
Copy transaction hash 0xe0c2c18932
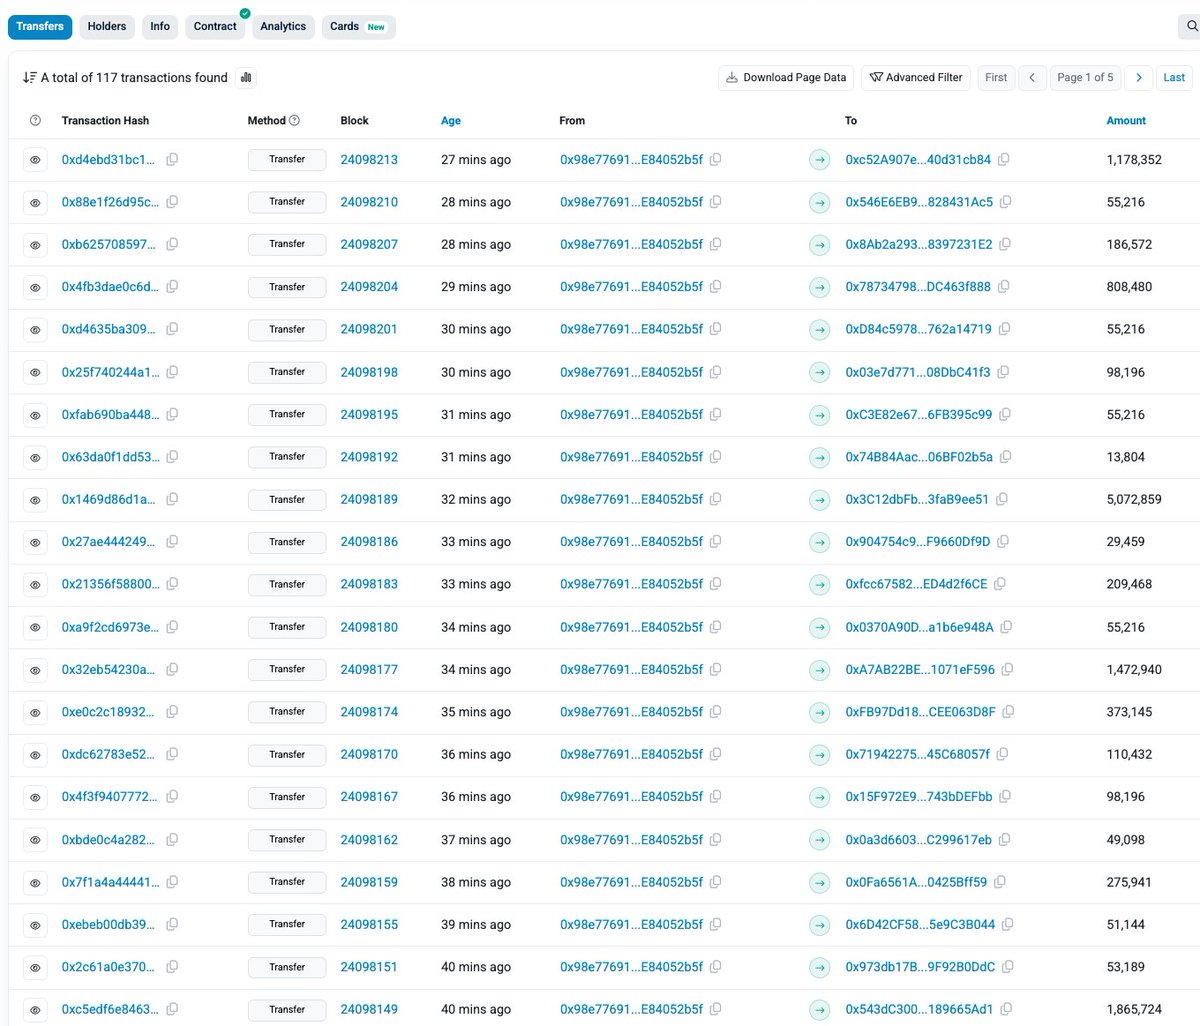(x=172, y=711)
